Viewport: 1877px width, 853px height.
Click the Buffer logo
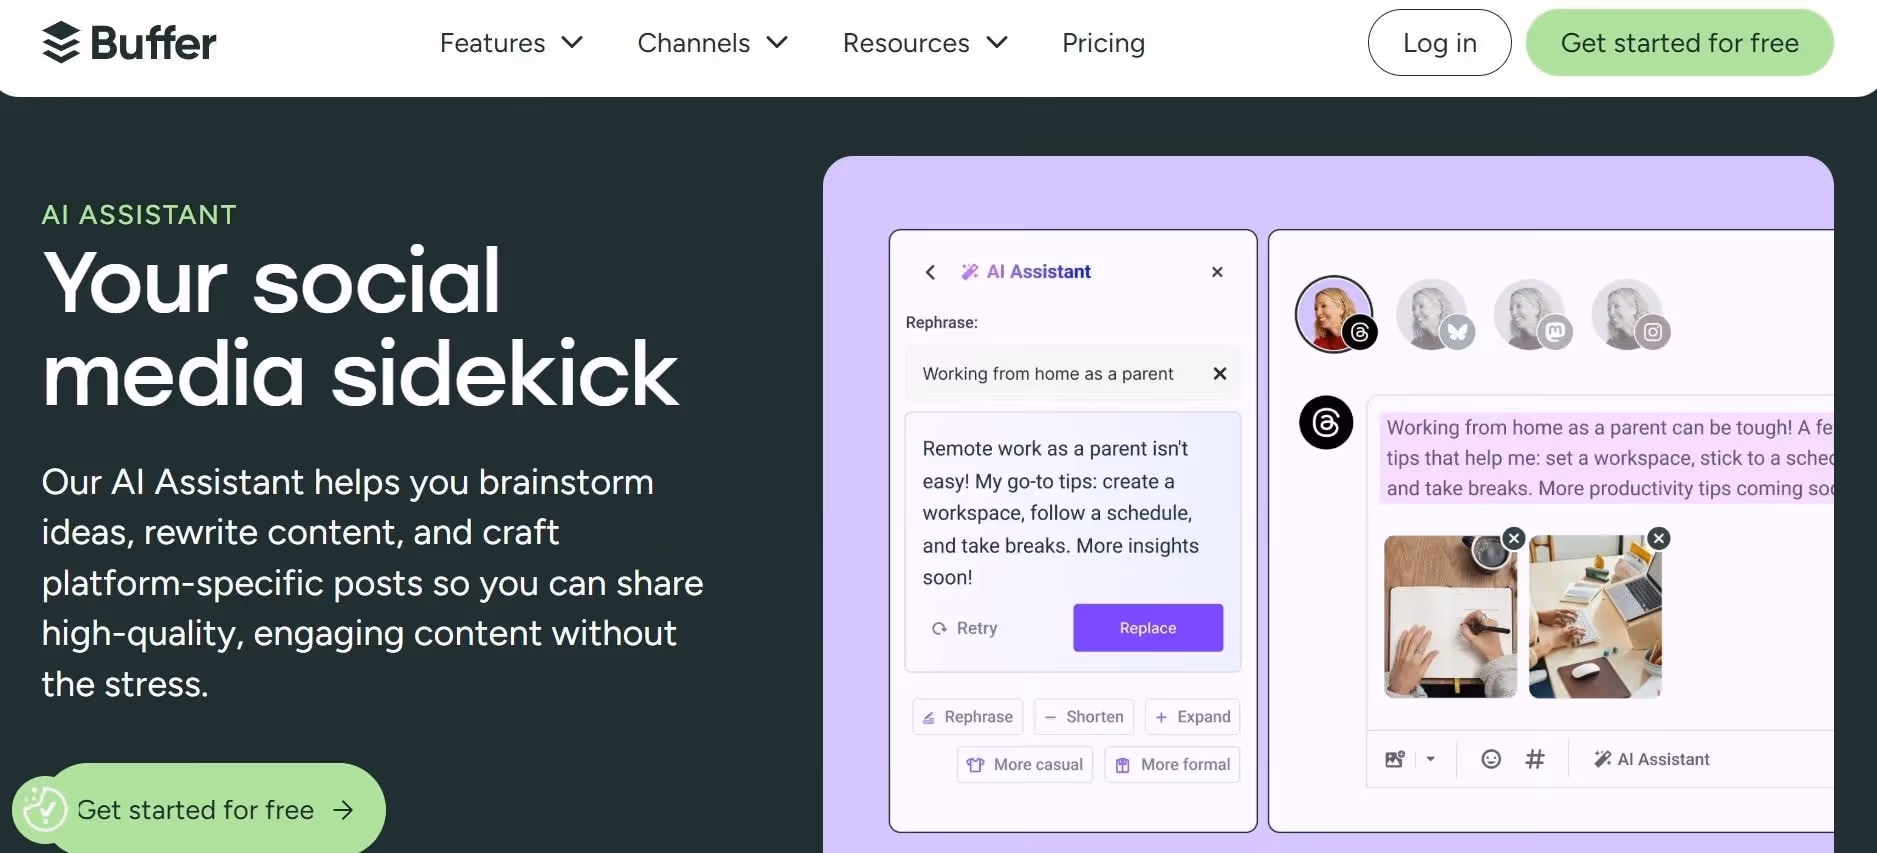click(x=129, y=43)
